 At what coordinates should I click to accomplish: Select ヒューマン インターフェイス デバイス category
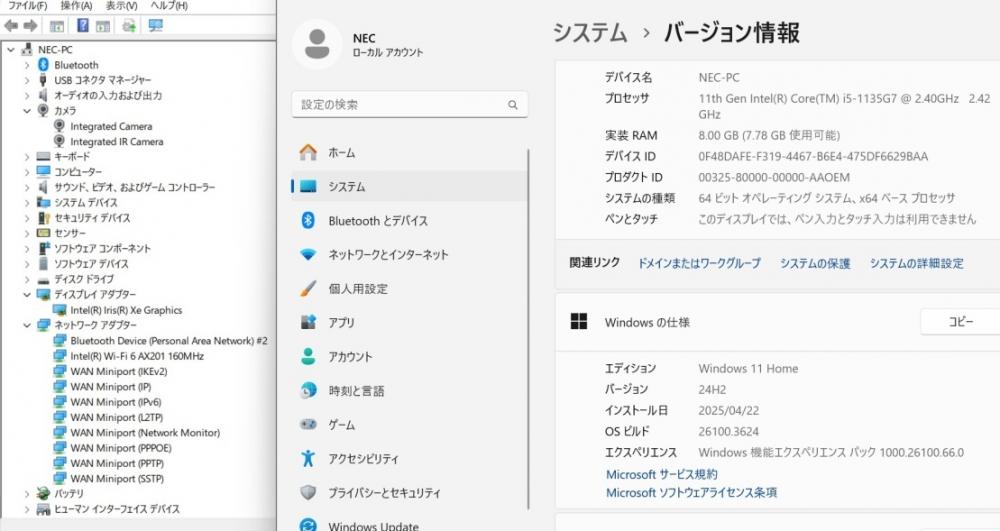point(117,509)
